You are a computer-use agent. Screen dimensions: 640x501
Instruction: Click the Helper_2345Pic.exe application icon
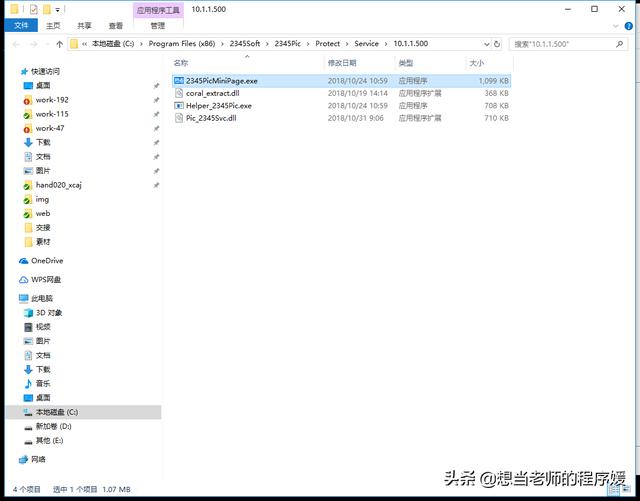[179, 106]
